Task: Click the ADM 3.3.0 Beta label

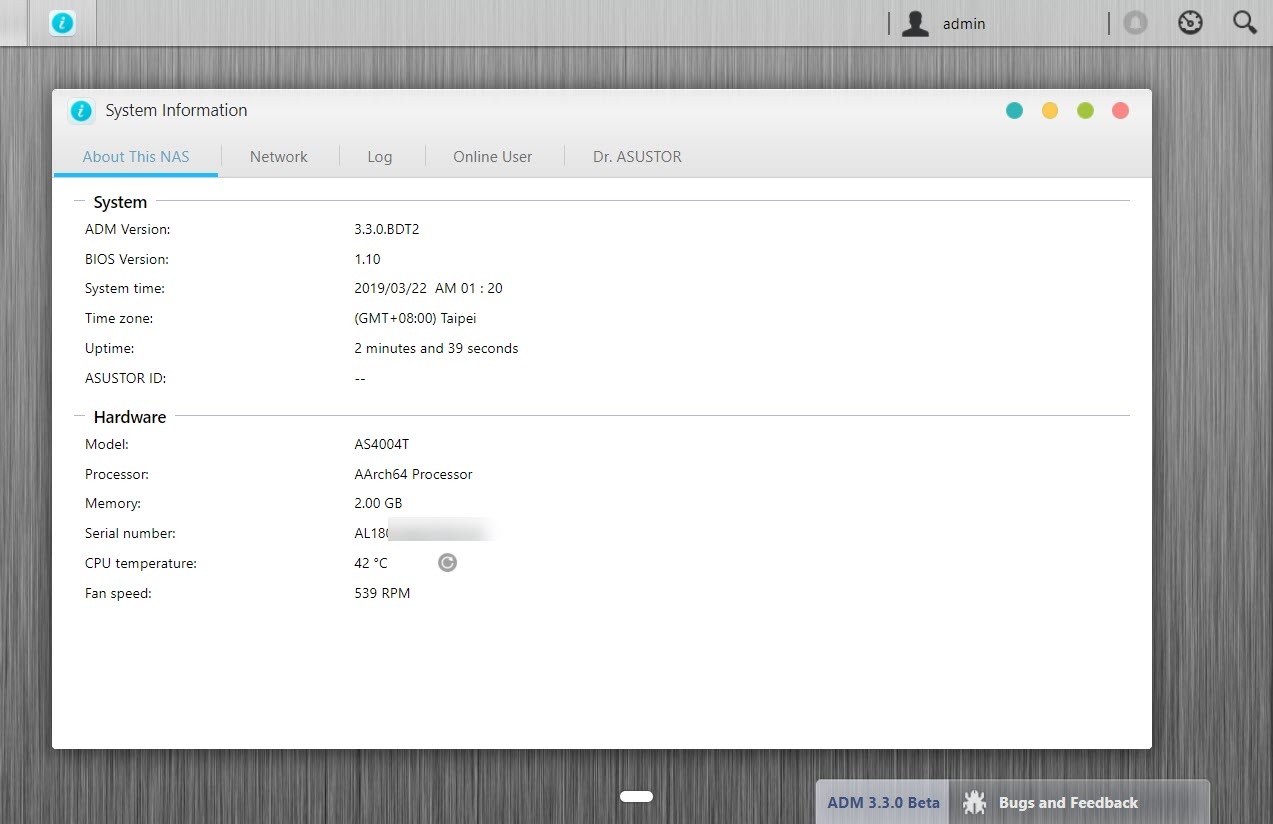Action: [x=884, y=803]
